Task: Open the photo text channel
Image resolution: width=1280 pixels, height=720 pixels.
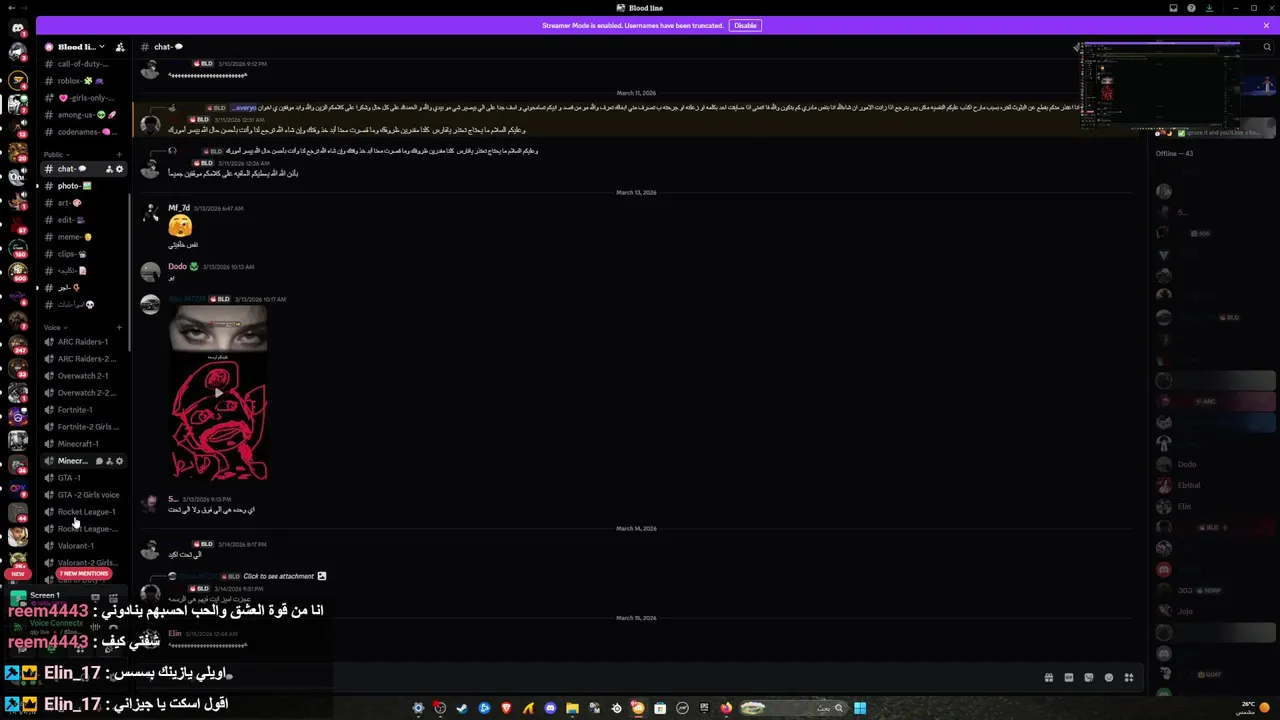Action: (84, 186)
